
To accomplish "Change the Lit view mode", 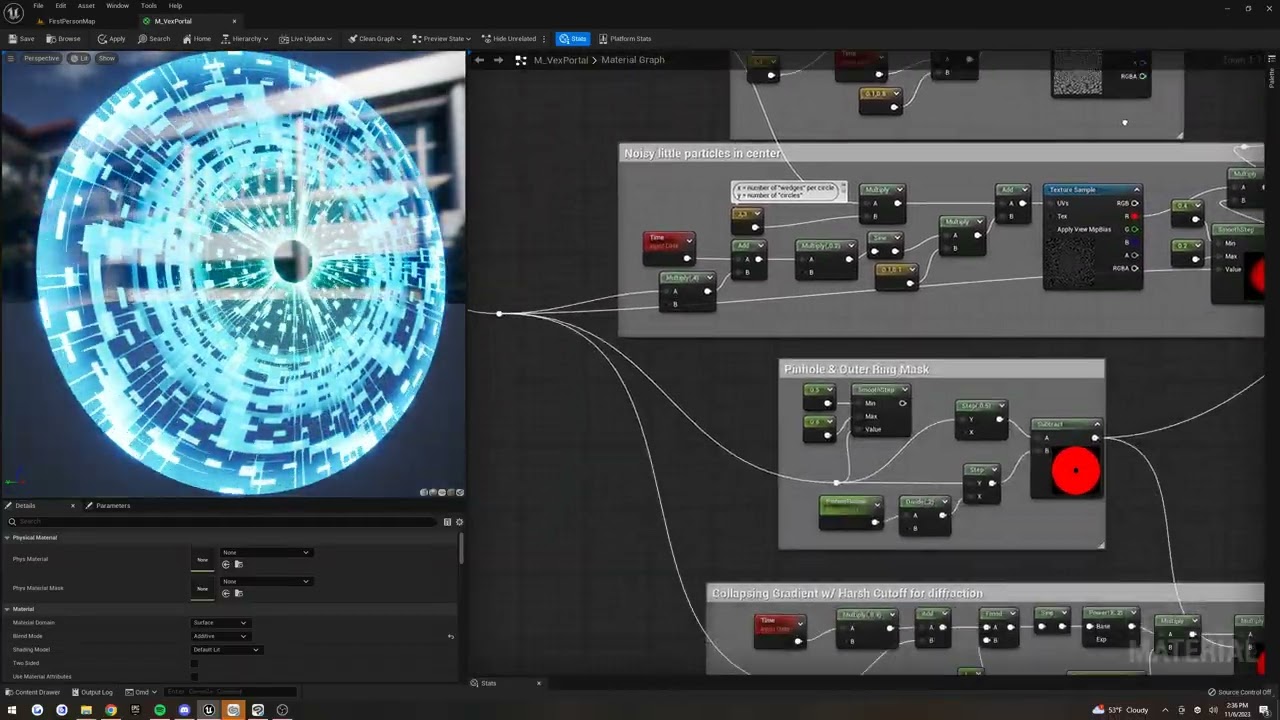I will pyautogui.click(x=80, y=58).
